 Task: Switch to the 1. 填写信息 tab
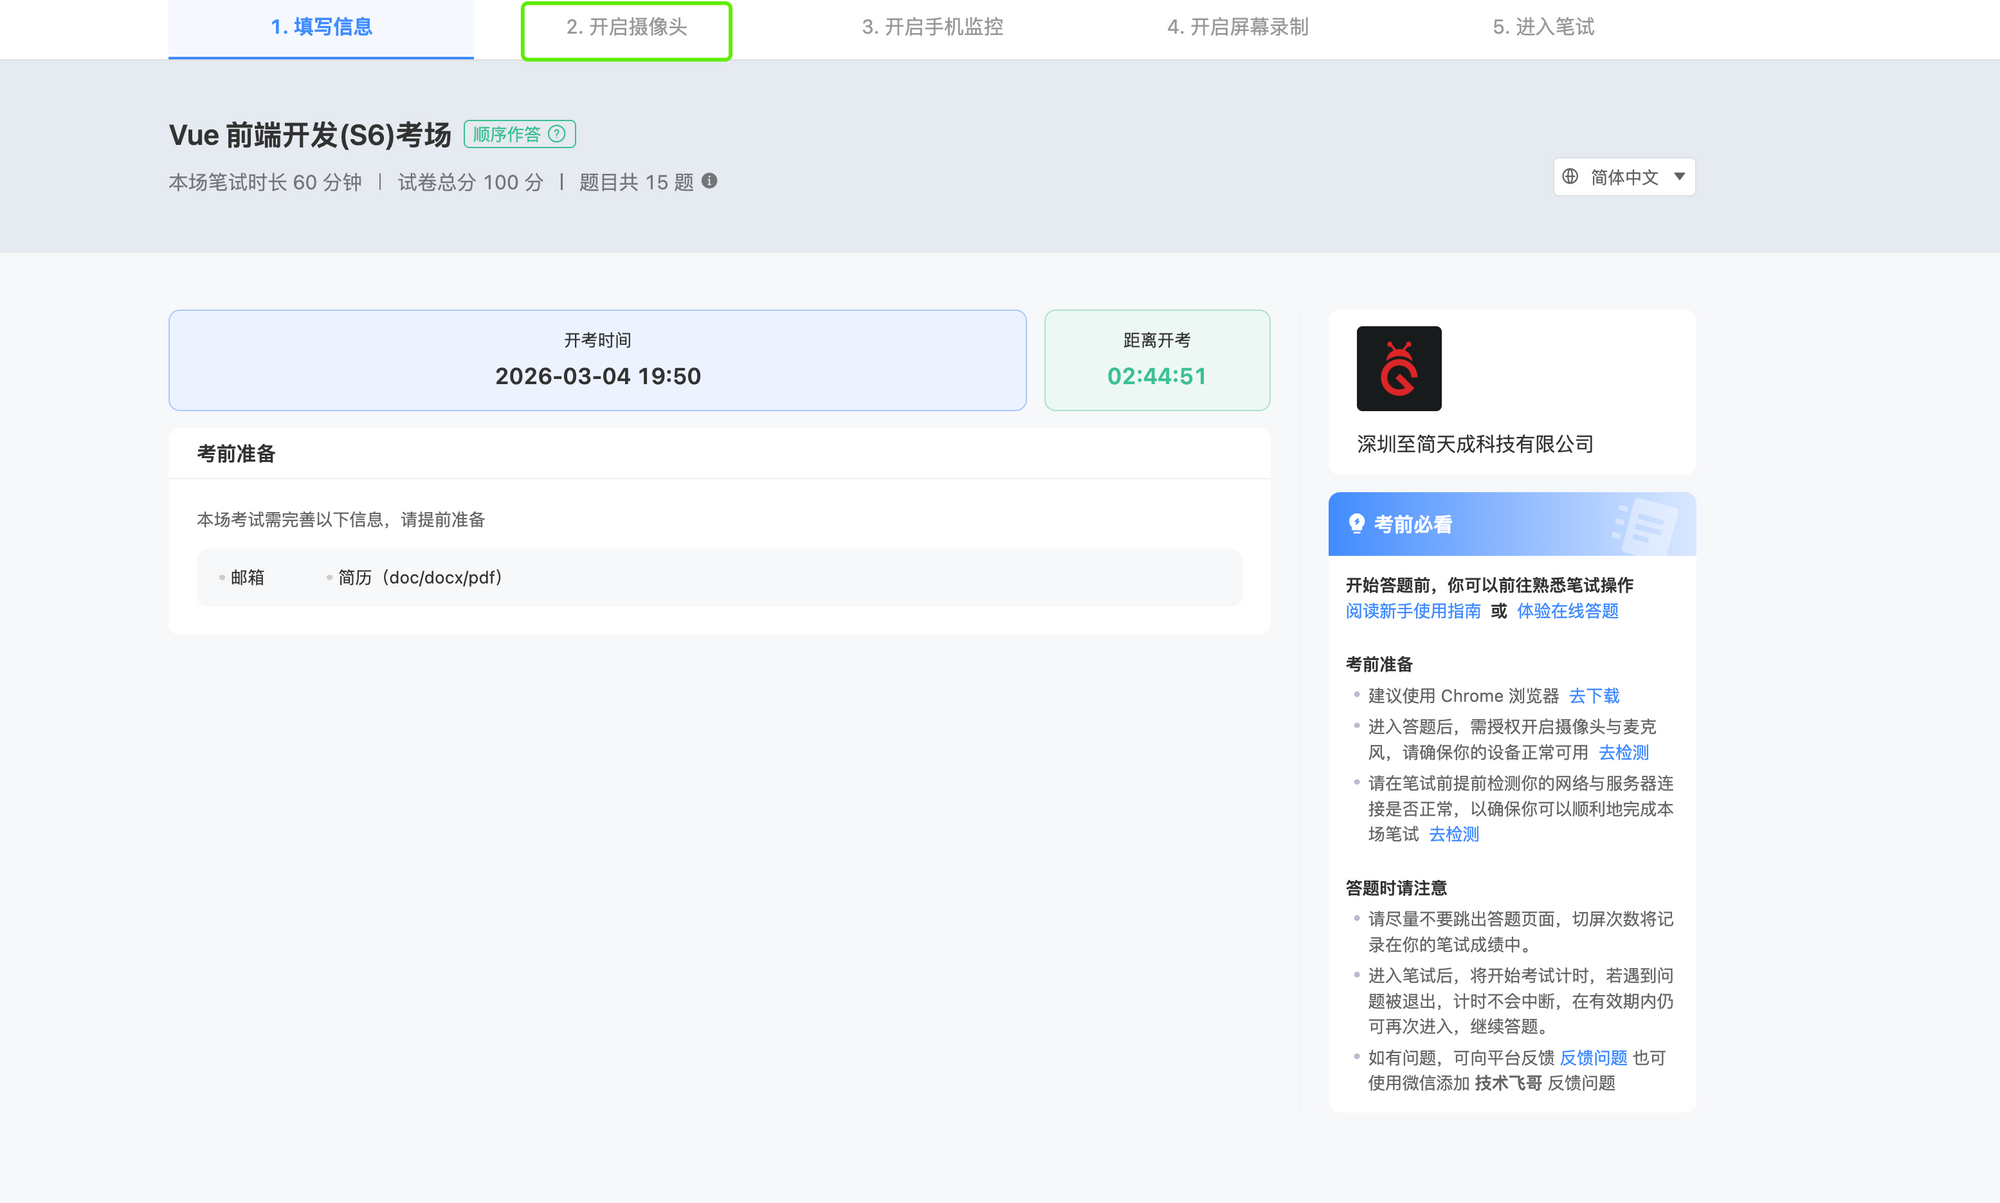[x=321, y=27]
